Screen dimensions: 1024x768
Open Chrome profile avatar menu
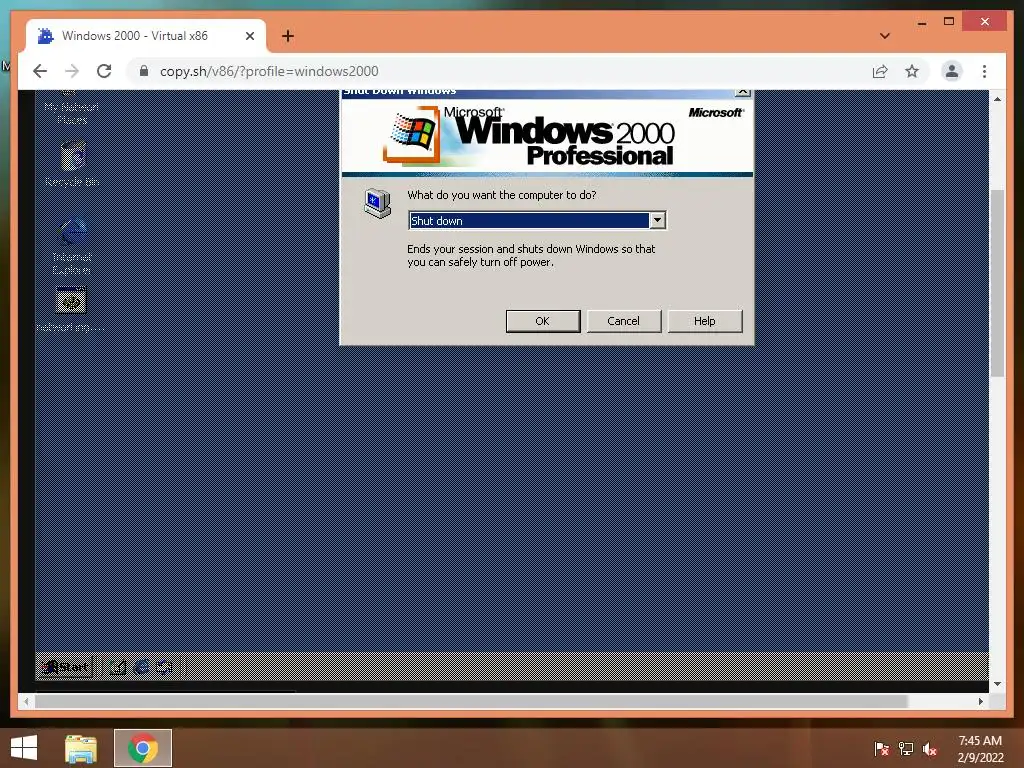click(952, 71)
